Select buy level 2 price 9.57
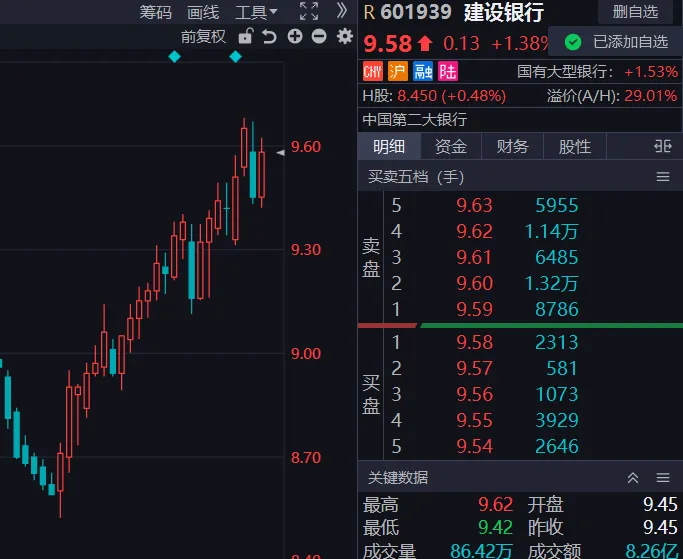The image size is (683, 559). pos(474,369)
